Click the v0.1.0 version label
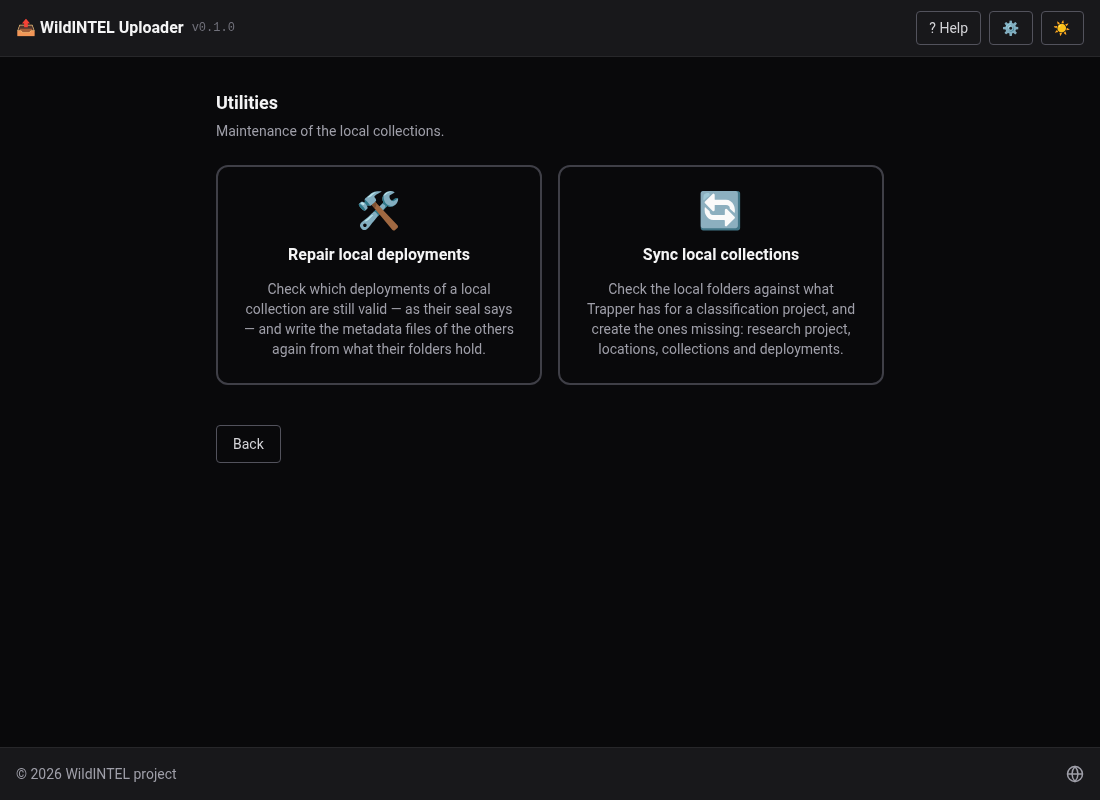Image resolution: width=1100 pixels, height=800 pixels. coord(213,27)
